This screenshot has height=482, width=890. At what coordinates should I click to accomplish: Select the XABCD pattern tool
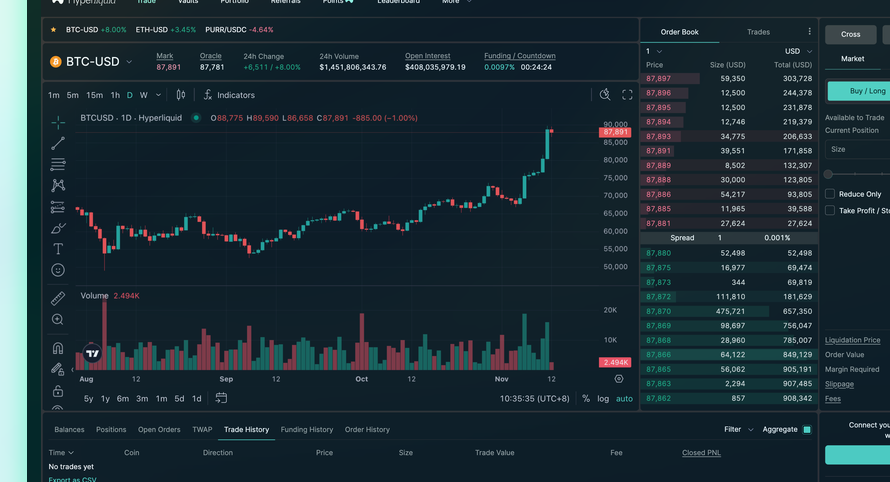click(58, 185)
